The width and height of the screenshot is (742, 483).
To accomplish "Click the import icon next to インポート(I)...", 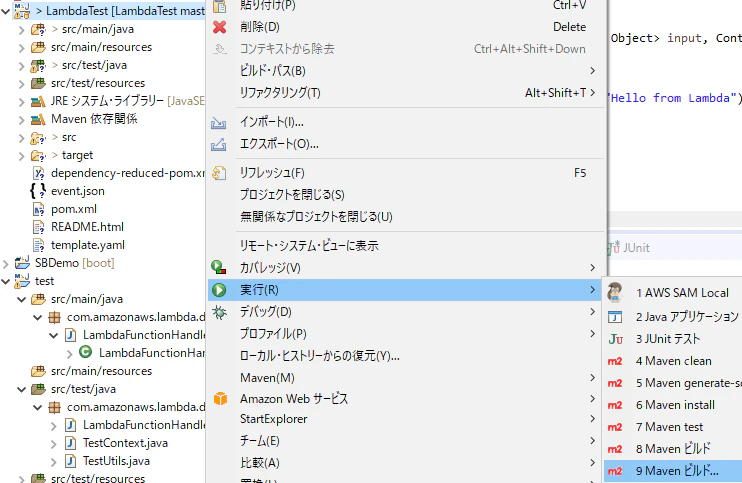I will (x=218, y=123).
